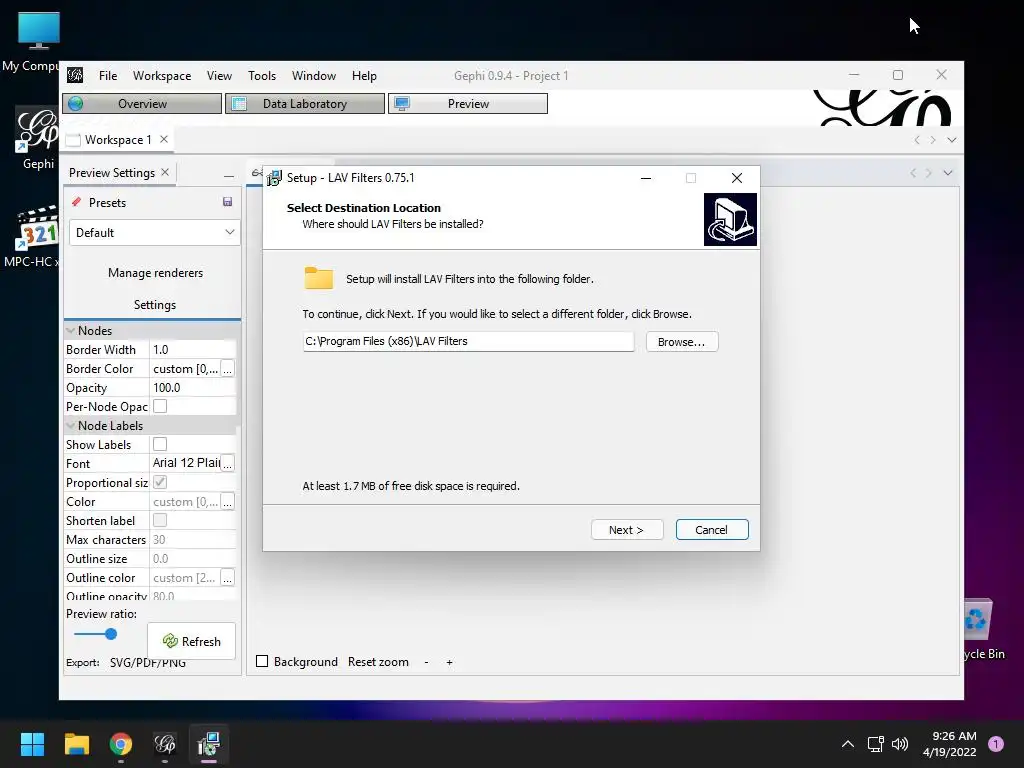Click the minus zoom out button

426,662
